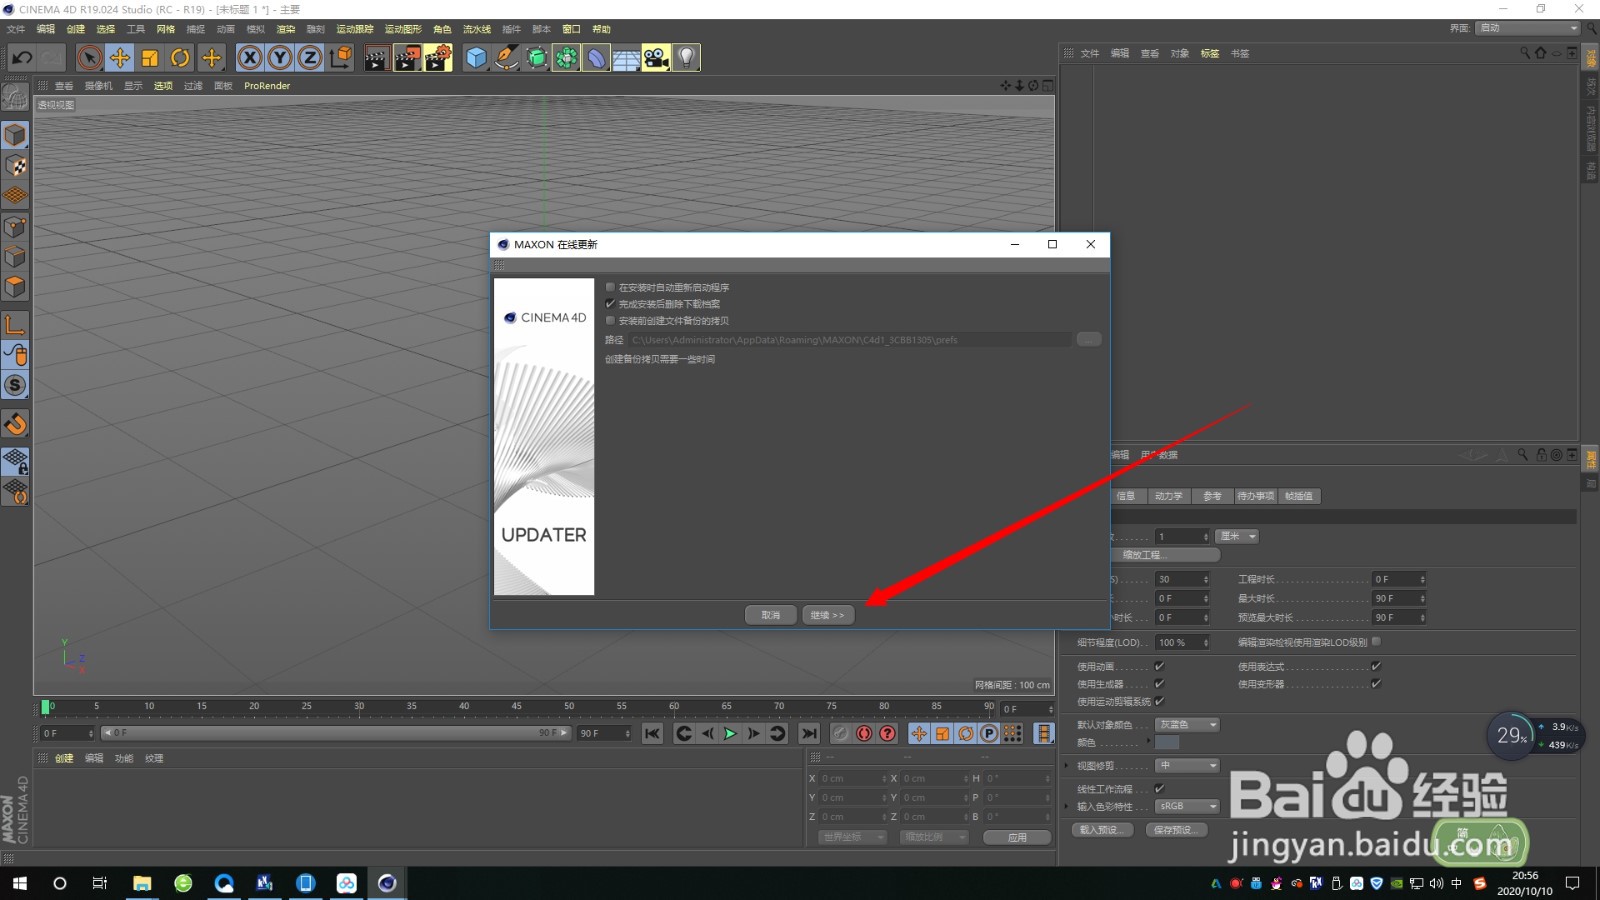Add a Camera object
Image resolution: width=1600 pixels, height=900 pixels.
(x=656, y=58)
